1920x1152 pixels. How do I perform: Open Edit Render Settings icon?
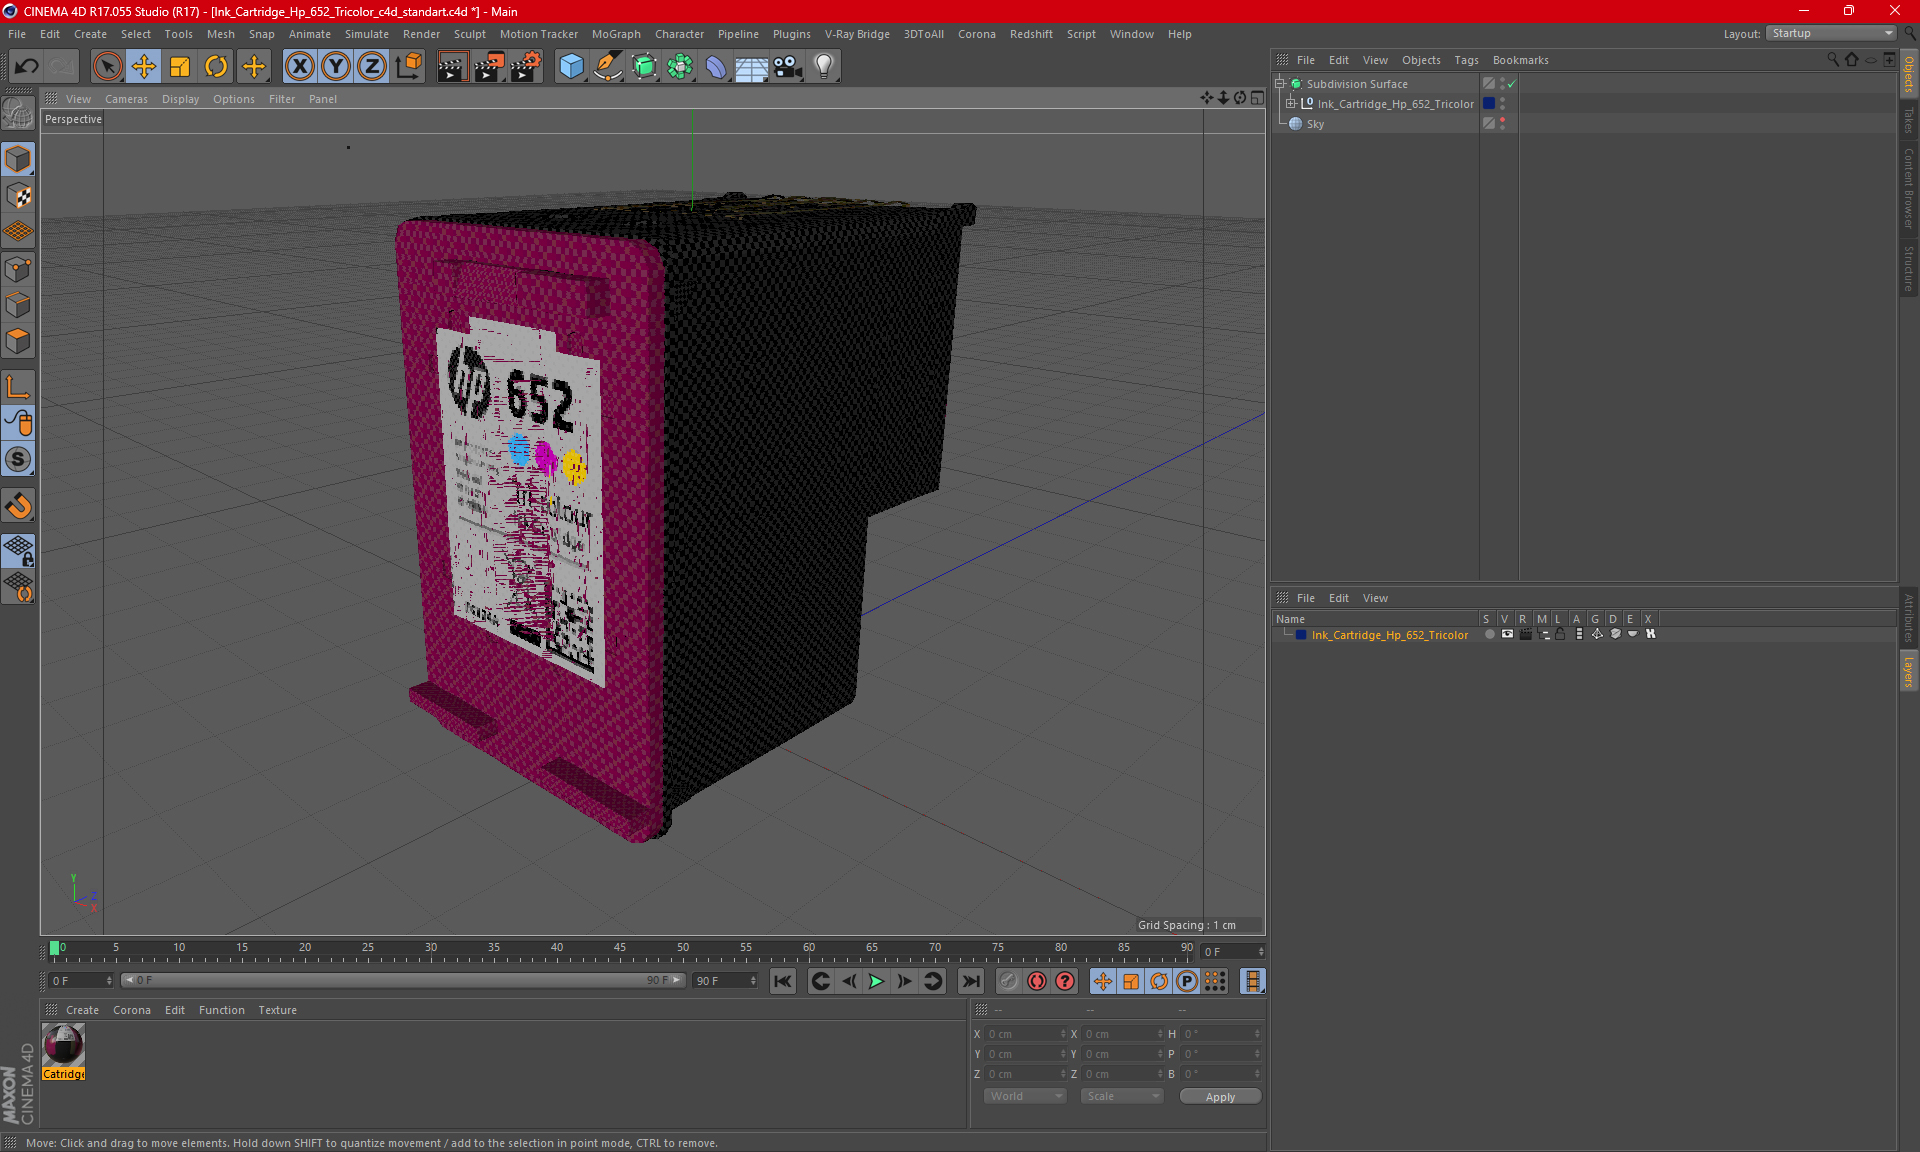[526, 67]
